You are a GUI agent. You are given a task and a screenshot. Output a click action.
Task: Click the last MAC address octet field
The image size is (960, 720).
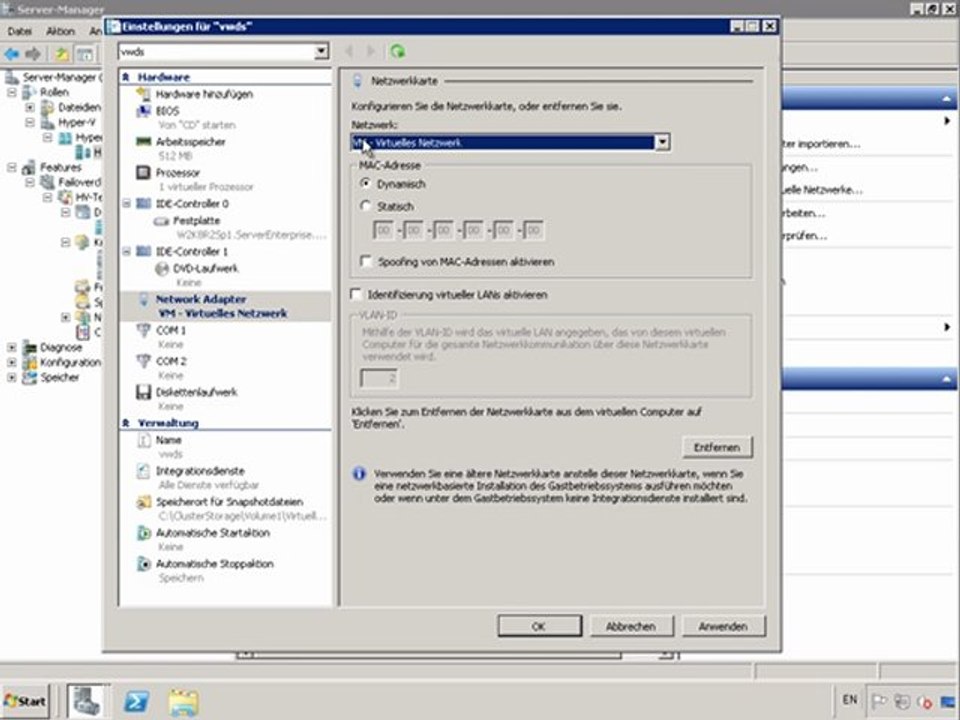point(533,231)
